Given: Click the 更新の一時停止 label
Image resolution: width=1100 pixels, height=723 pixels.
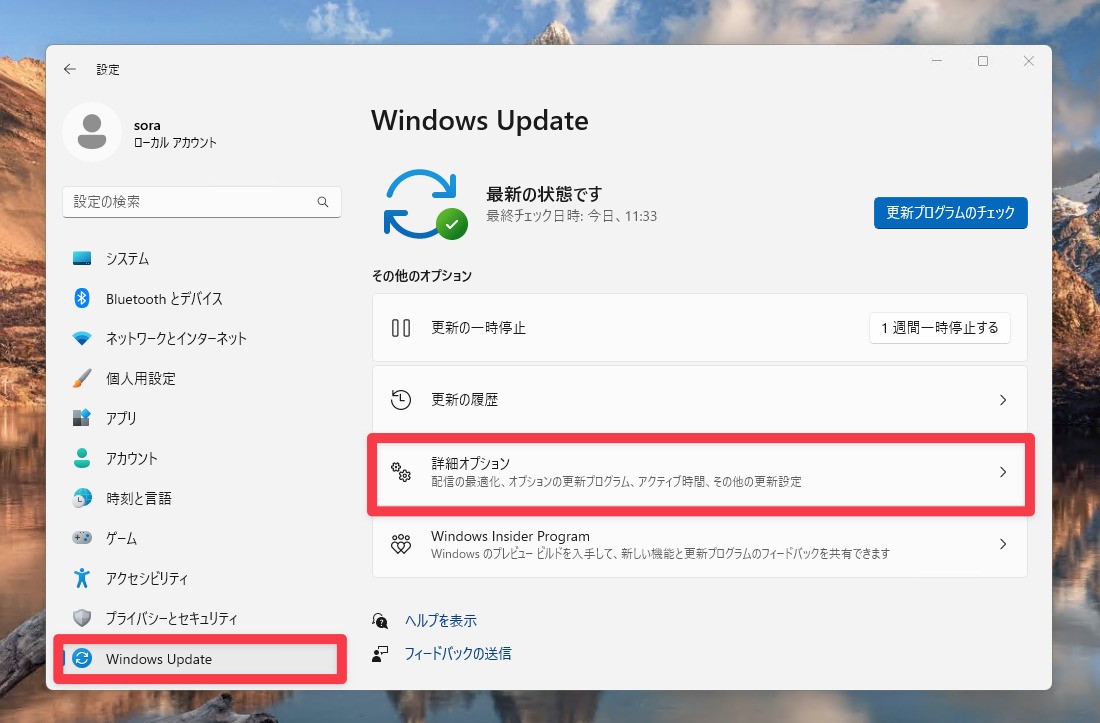Looking at the screenshot, I should (478, 327).
